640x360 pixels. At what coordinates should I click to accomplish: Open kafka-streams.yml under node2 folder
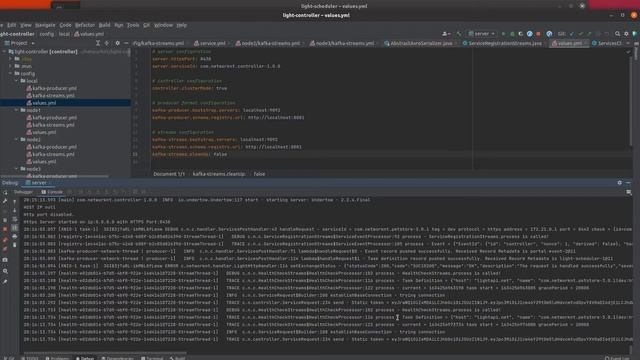pyautogui.click(x=51, y=154)
